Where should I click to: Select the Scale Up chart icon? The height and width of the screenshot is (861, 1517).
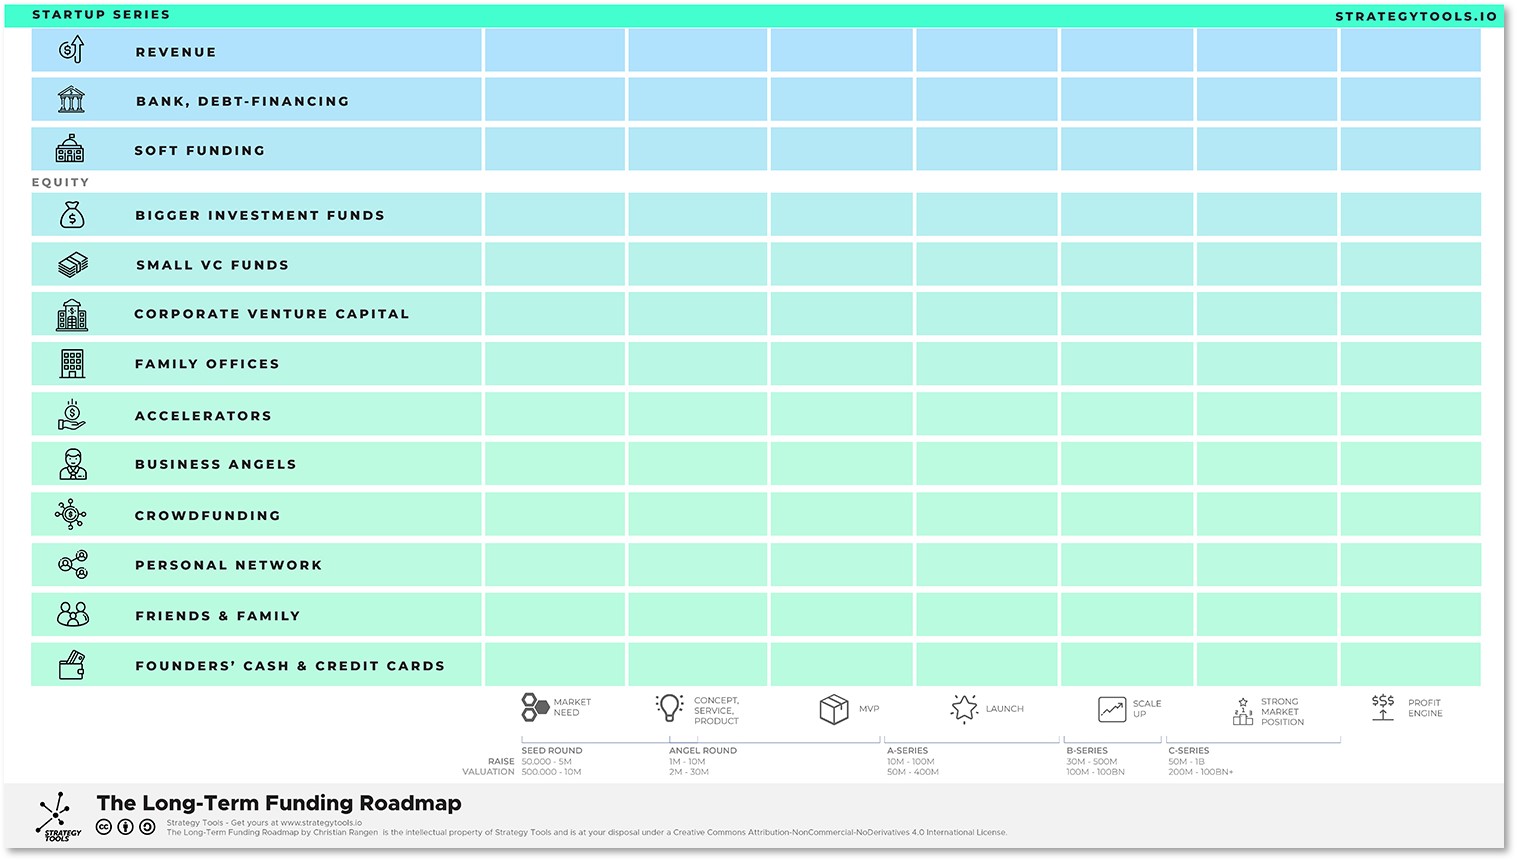coord(1112,709)
